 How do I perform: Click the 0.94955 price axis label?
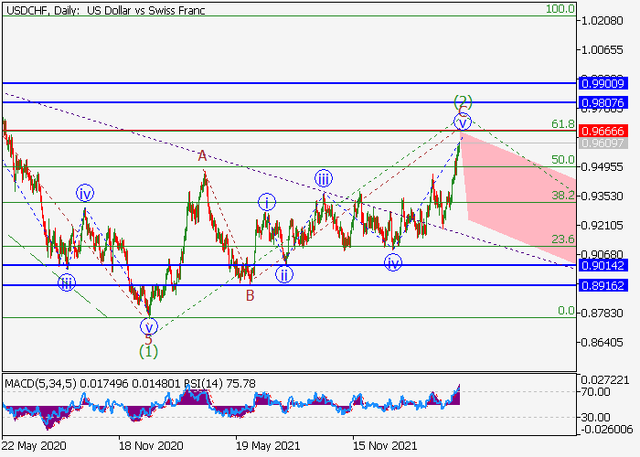(602, 167)
